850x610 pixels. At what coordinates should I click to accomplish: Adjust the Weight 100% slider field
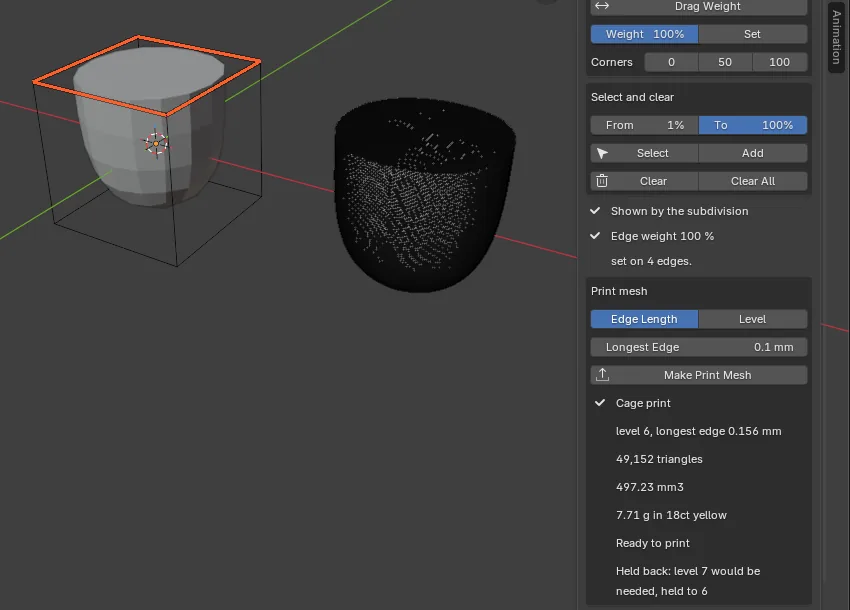point(644,34)
